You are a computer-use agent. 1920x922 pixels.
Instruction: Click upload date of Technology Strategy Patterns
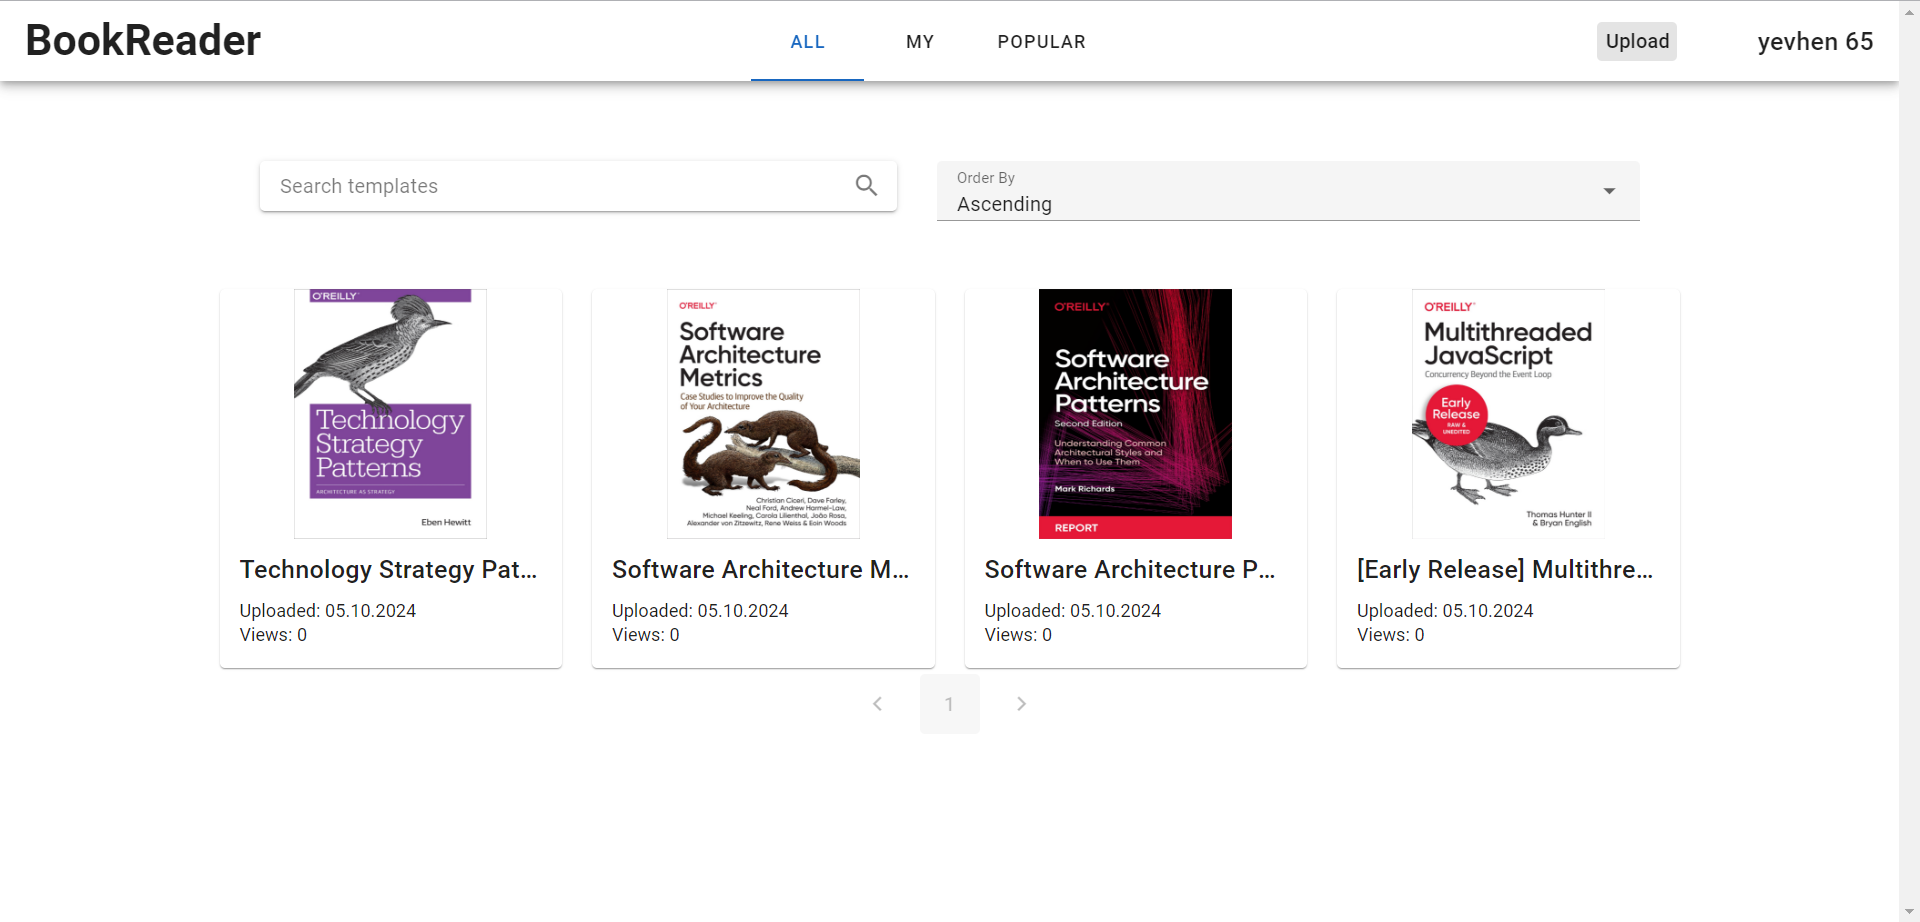[328, 611]
